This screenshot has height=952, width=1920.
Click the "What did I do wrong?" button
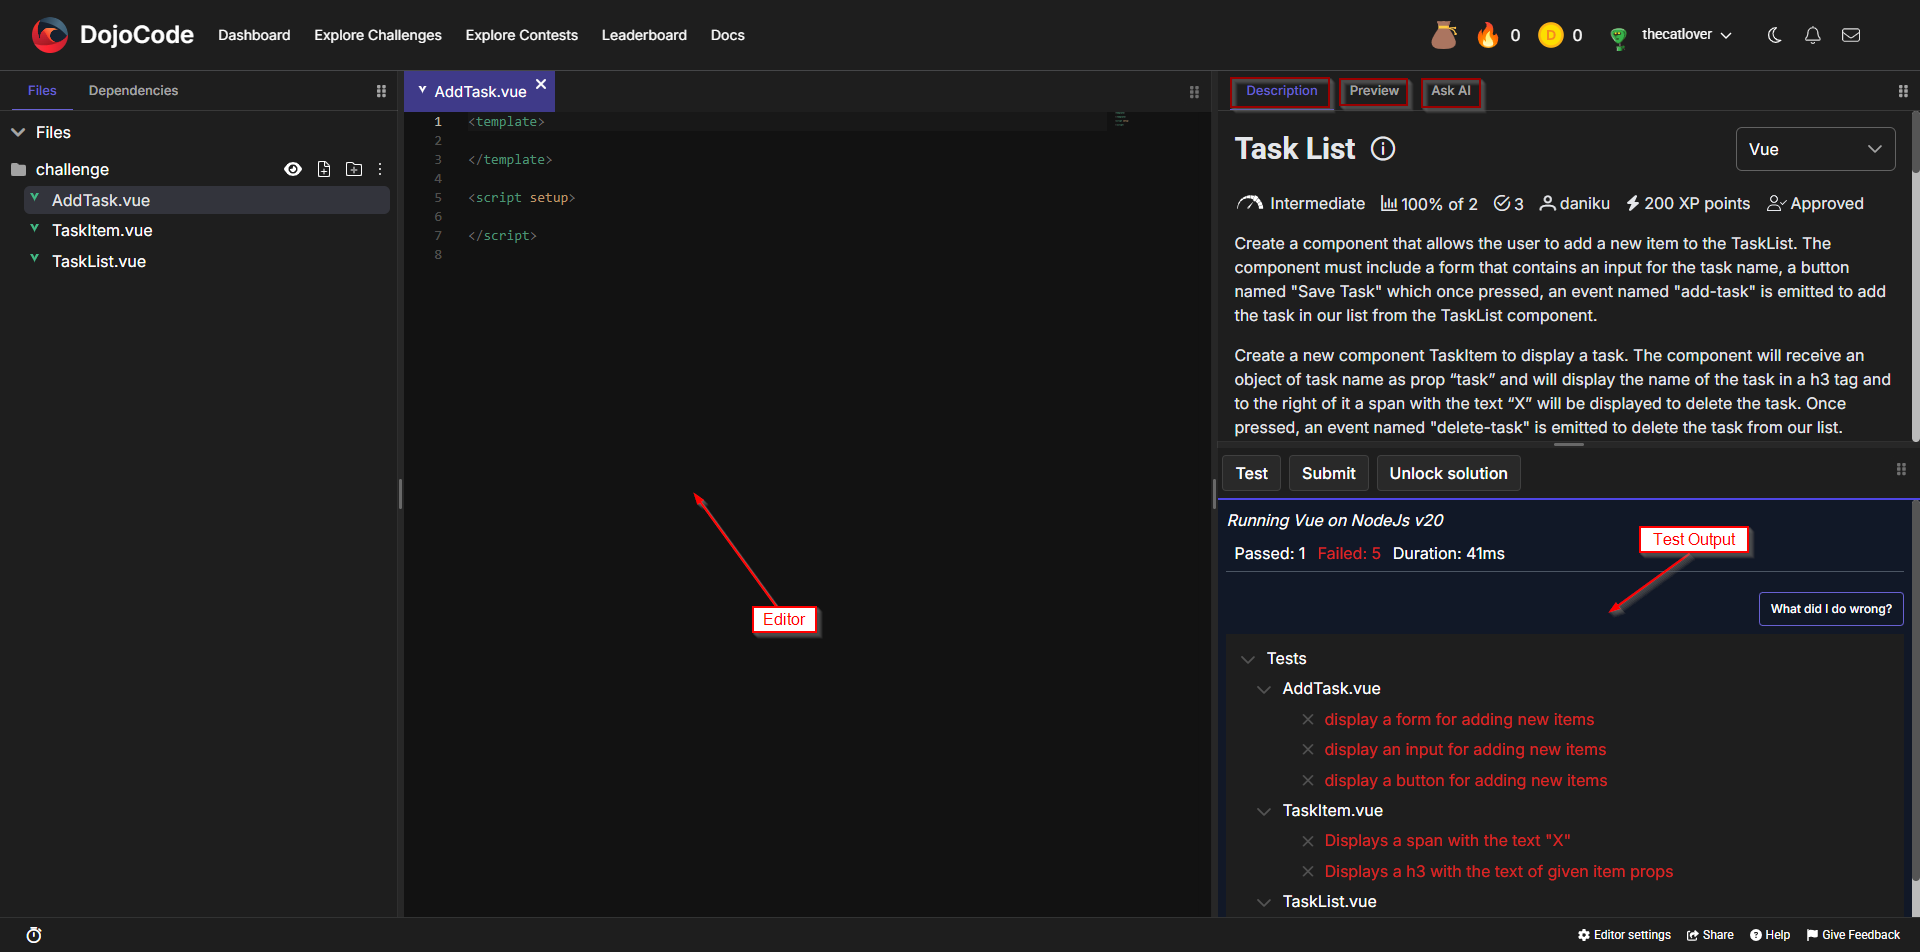pos(1830,609)
